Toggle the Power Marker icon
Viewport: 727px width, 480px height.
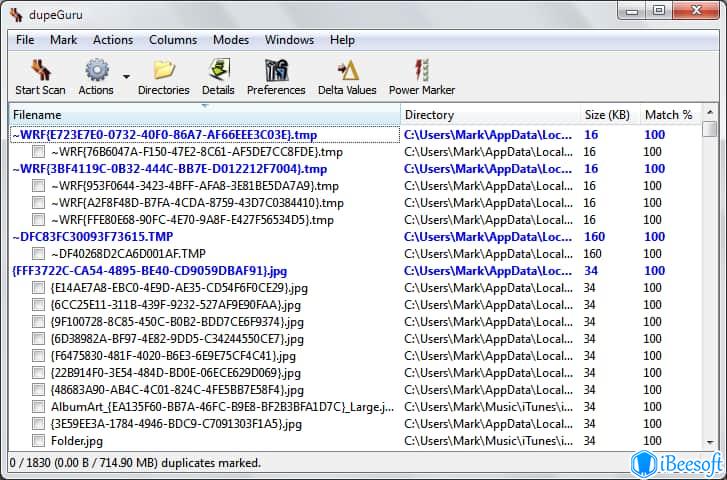(x=422, y=70)
